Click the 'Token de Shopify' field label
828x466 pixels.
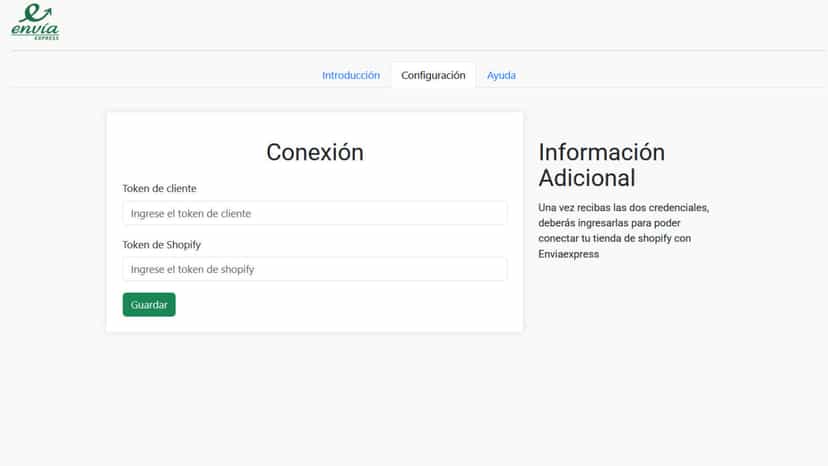coord(162,245)
